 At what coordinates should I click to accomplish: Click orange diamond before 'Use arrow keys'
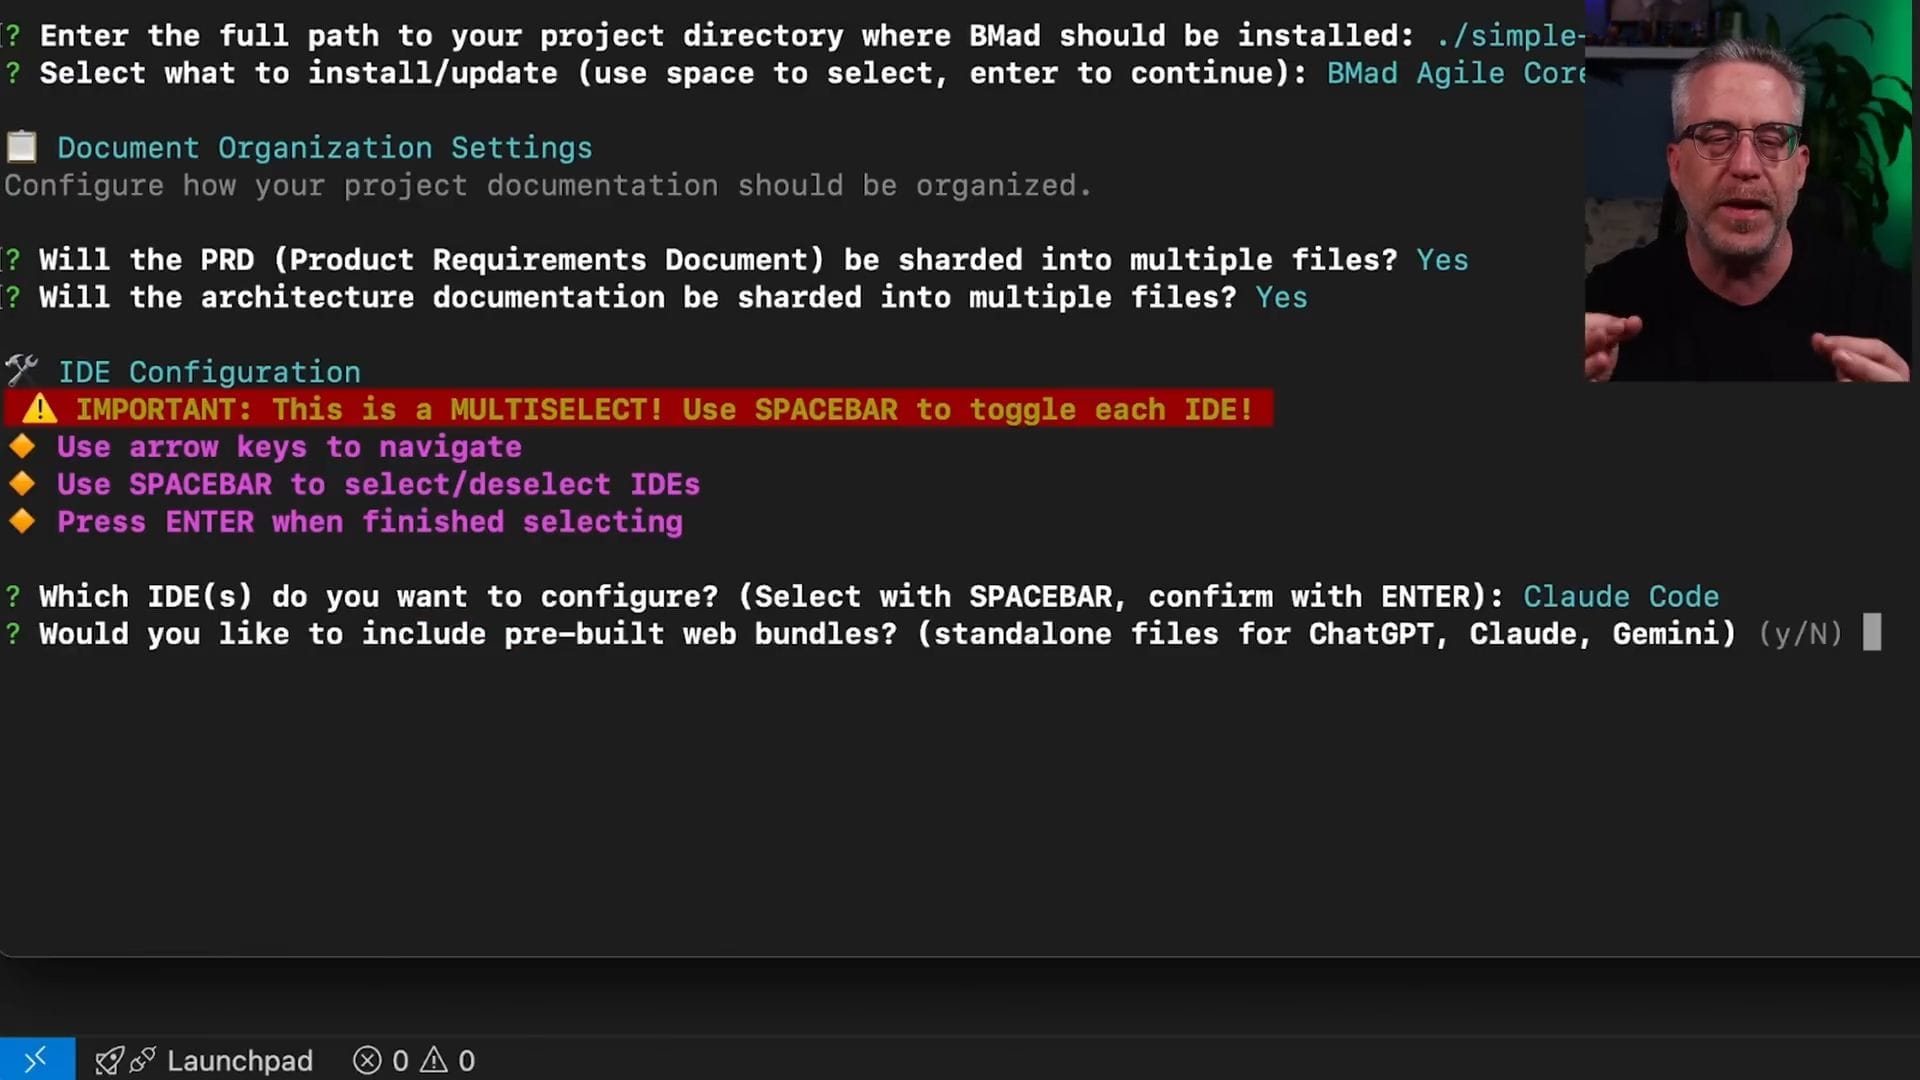(x=22, y=447)
